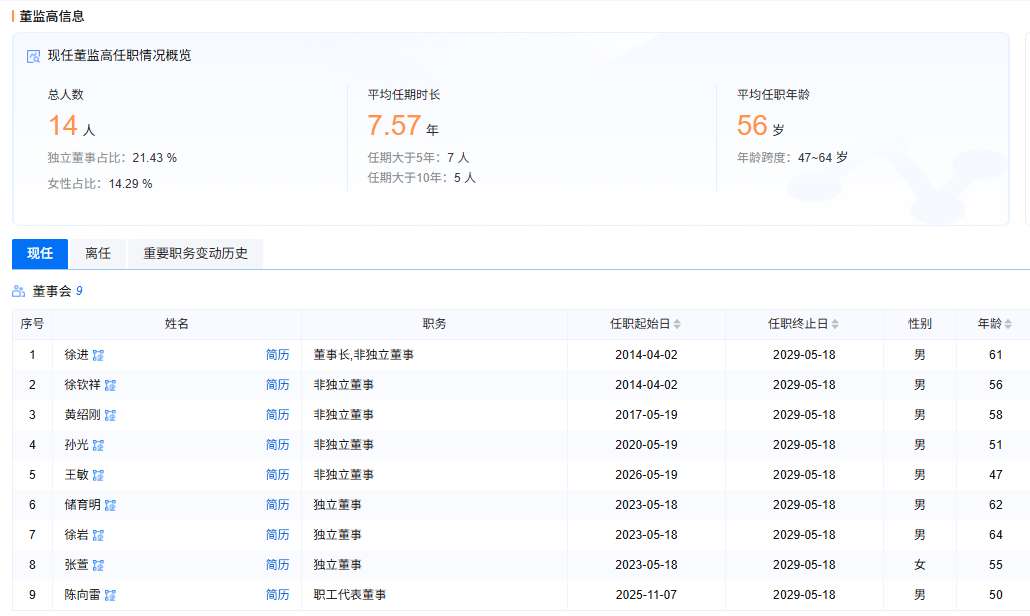Click the name 徐钦祥 in the table
Screen dimensions: 1030x616
click(x=82, y=385)
